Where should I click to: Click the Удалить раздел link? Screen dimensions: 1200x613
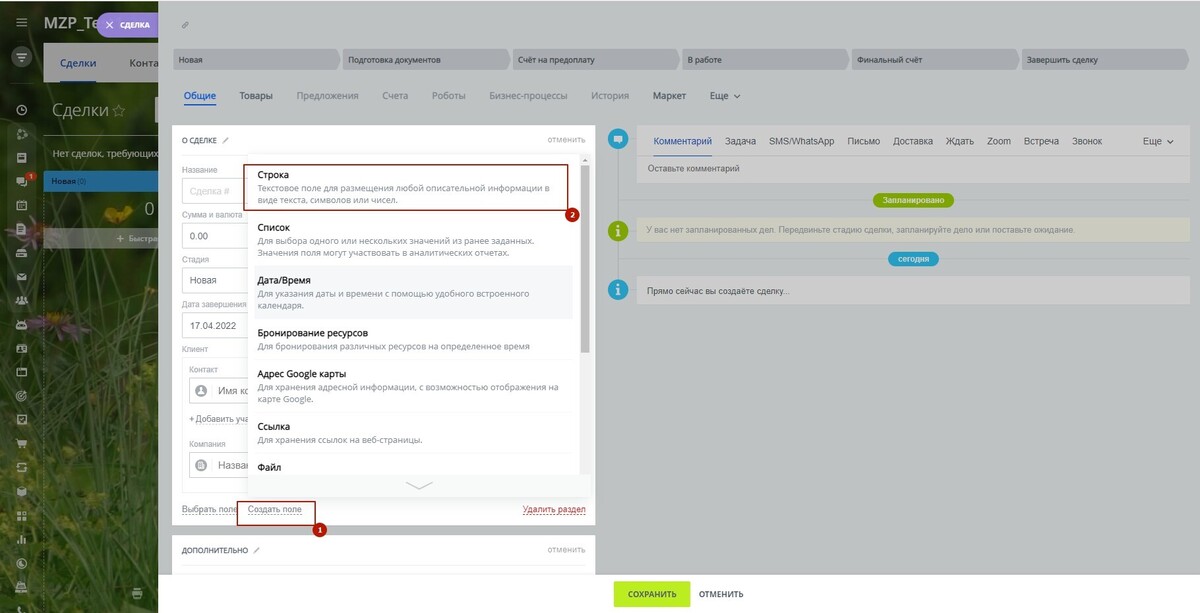[x=554, y=509]
